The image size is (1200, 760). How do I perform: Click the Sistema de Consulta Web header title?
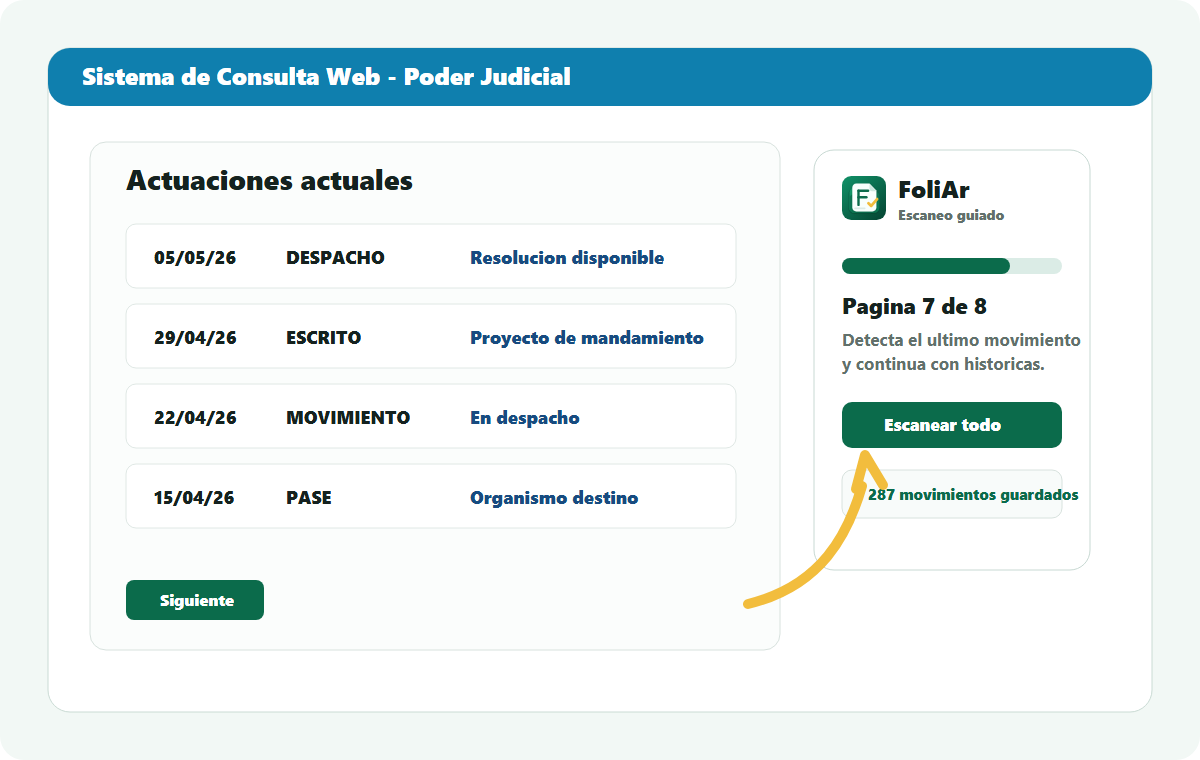click(326, 77)
